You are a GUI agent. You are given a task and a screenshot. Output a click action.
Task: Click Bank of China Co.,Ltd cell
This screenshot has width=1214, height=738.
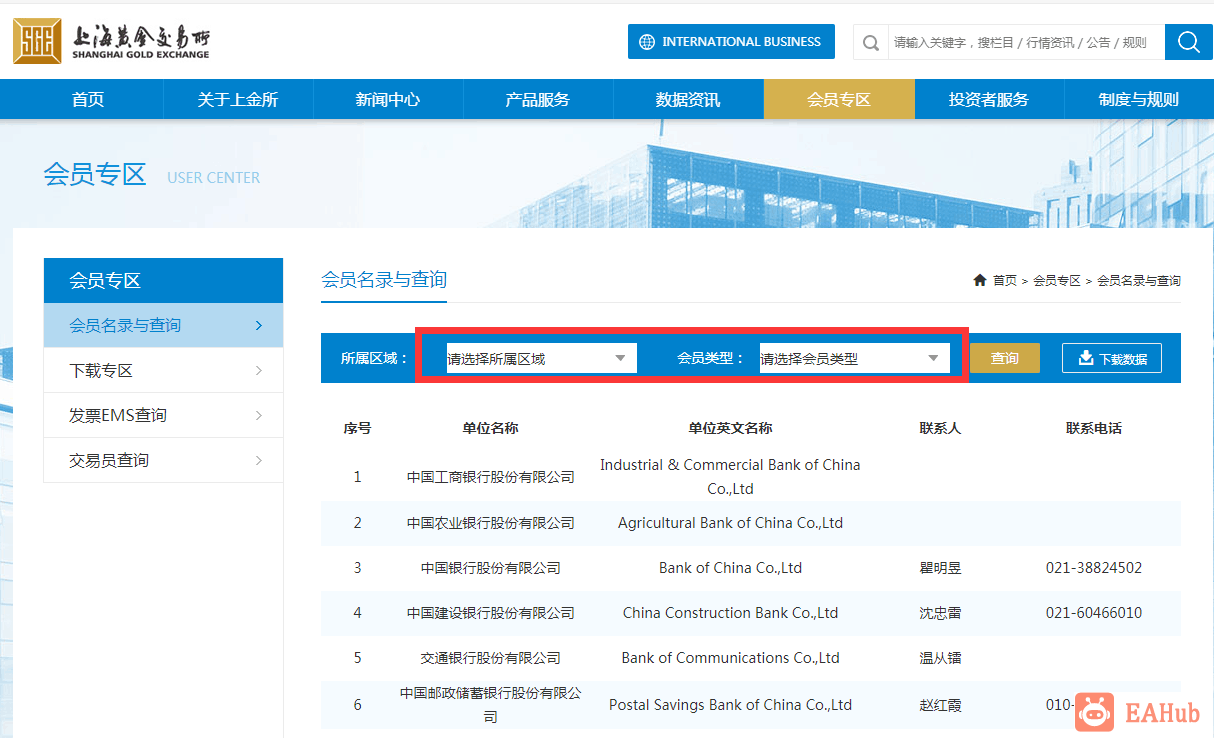pos(730,568)
